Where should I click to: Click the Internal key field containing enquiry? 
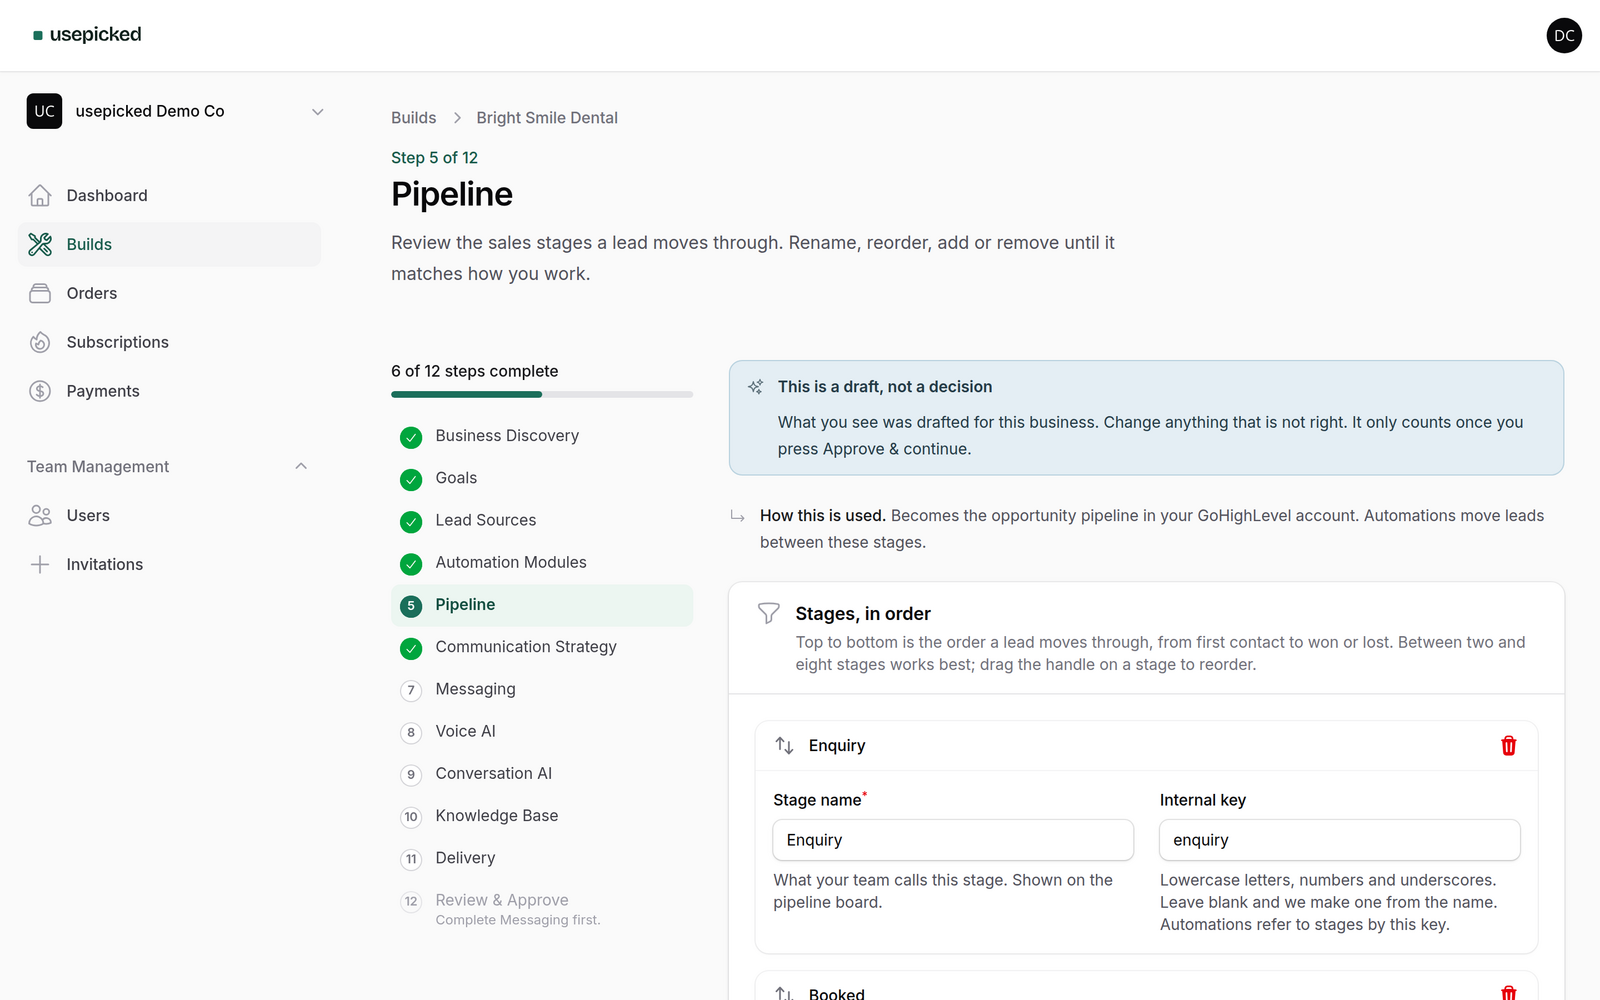click(x=1340, y=840)
